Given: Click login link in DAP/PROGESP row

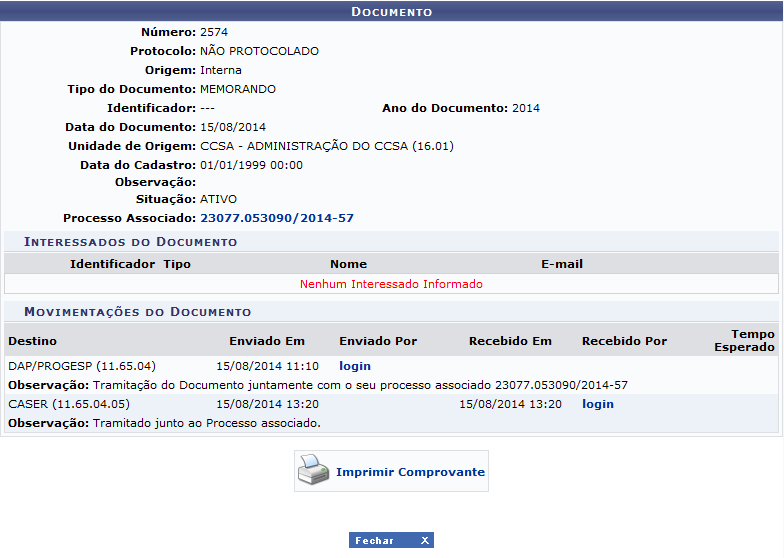Looking at the screenshot, I should pos(355,366).
